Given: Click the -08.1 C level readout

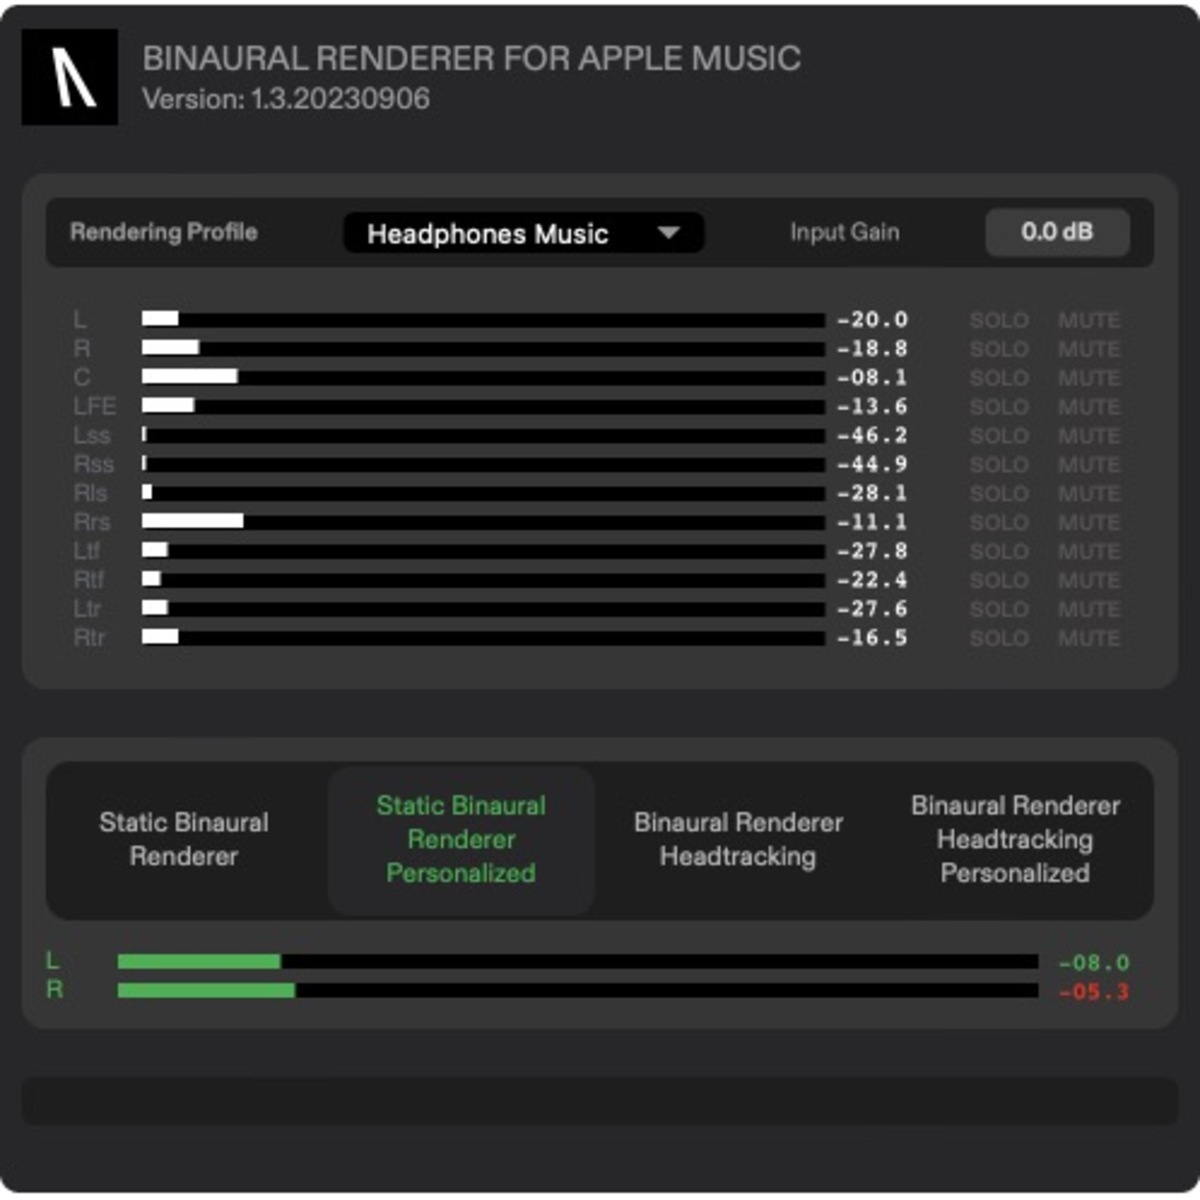Looking at the screenshot, I should click(x=872, y=378).
